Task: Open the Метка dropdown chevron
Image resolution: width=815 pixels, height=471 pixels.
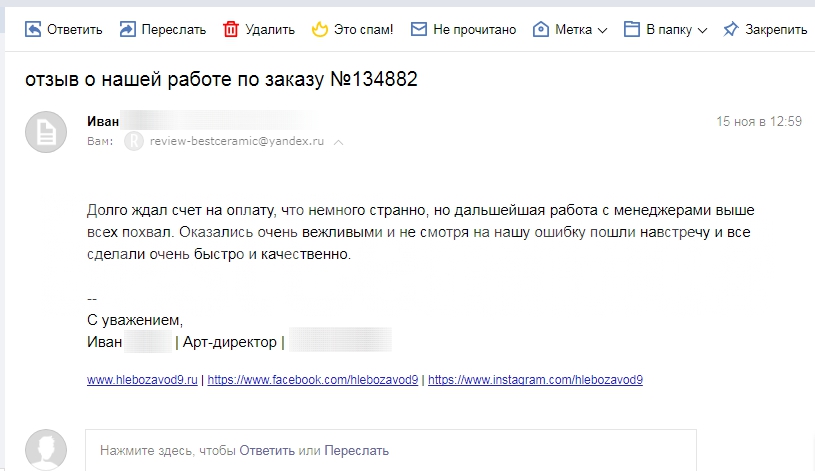Action: click(602, 30)
